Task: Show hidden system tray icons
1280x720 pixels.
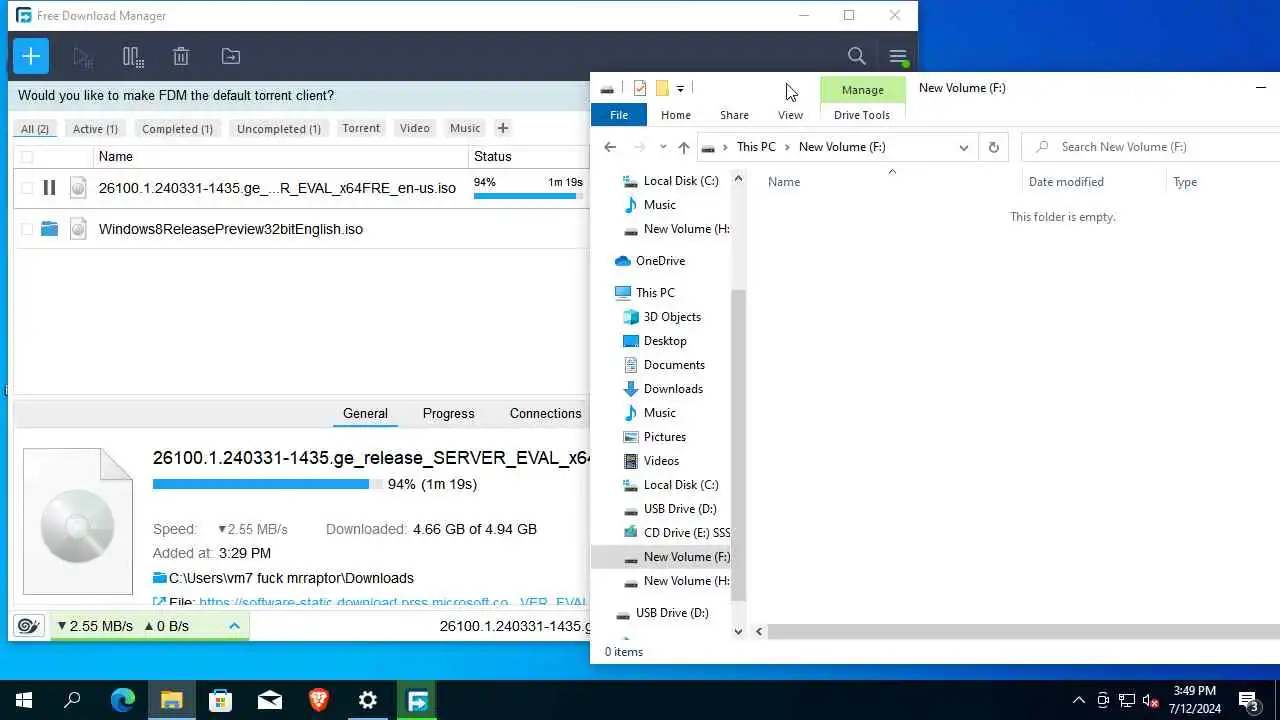Action: (1078, 700)
